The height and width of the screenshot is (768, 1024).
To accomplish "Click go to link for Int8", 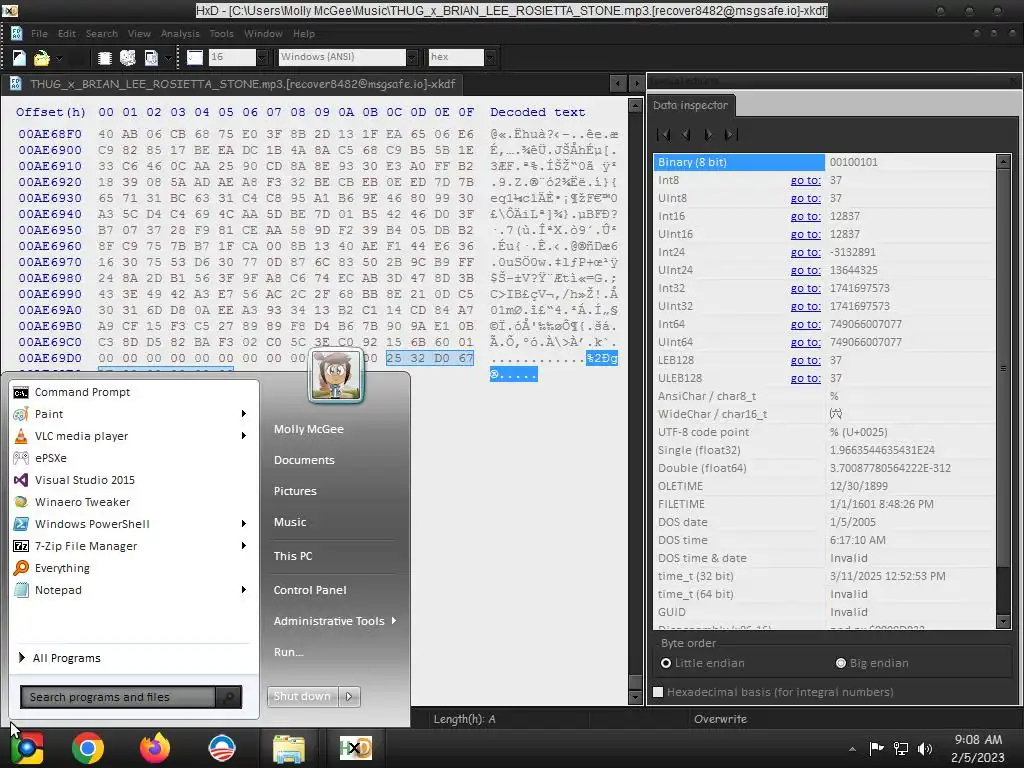I will pyautogui.click(x=805, y=180).
